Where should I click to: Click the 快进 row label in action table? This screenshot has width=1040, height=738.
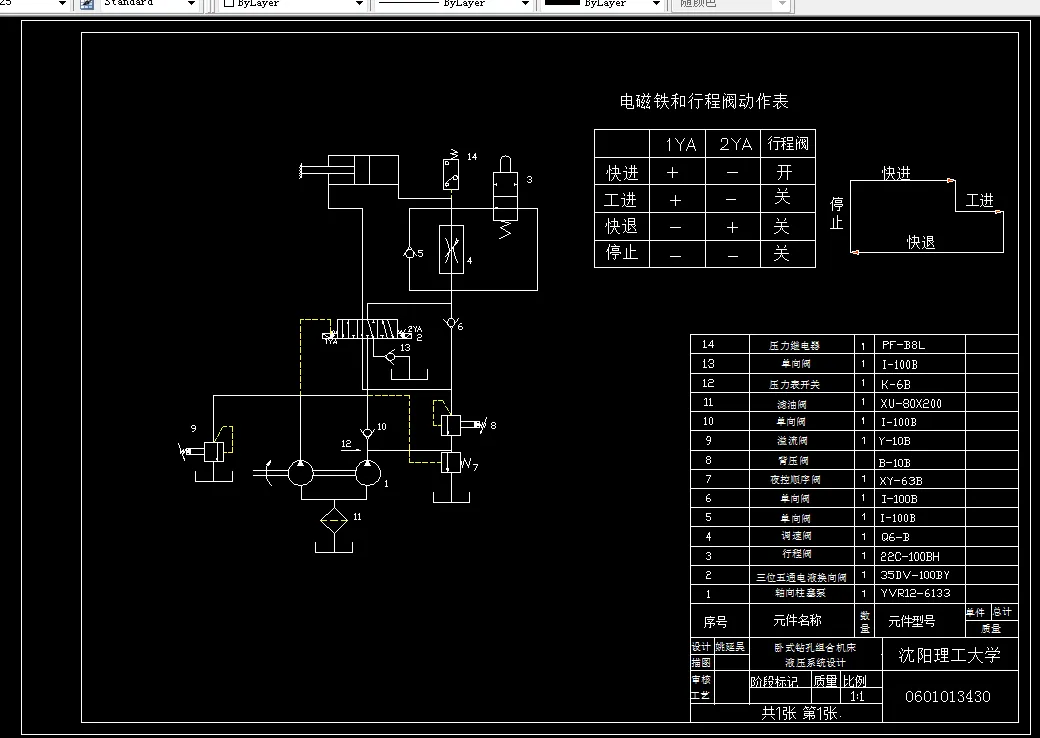coord(622,173)
